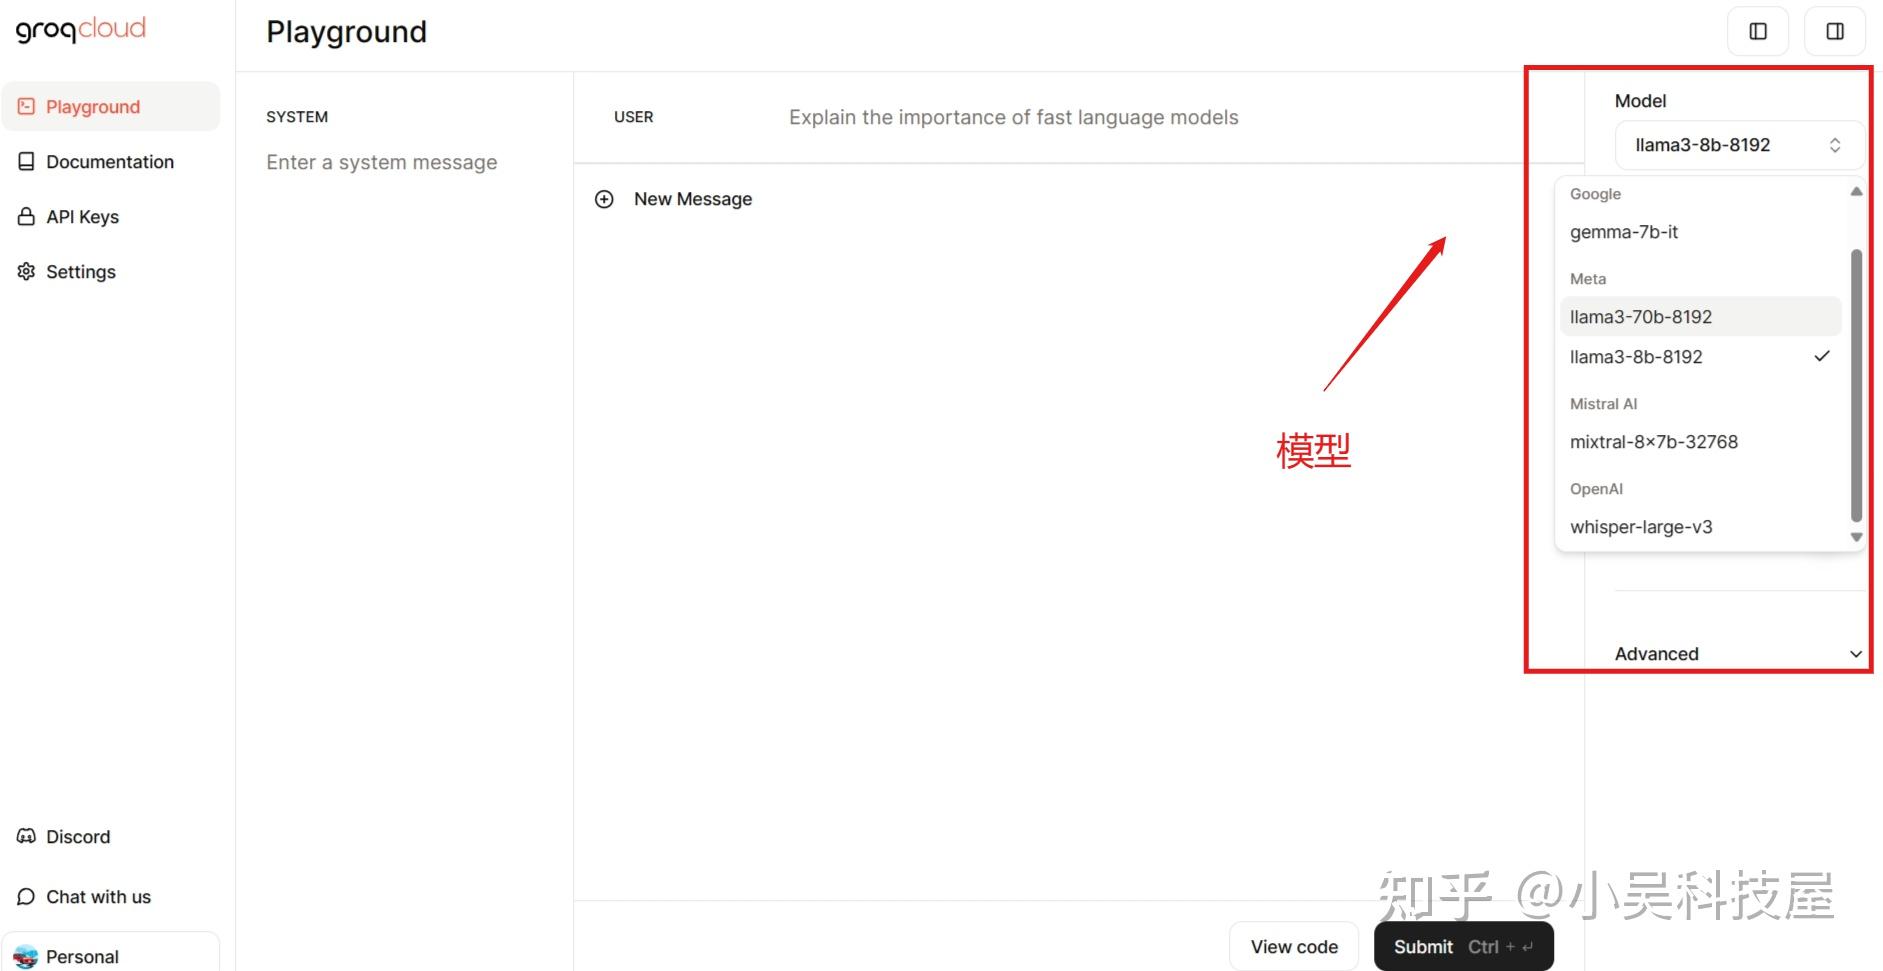Go to API Keys
Viewport: 1883px width, 971px height.
111,217
